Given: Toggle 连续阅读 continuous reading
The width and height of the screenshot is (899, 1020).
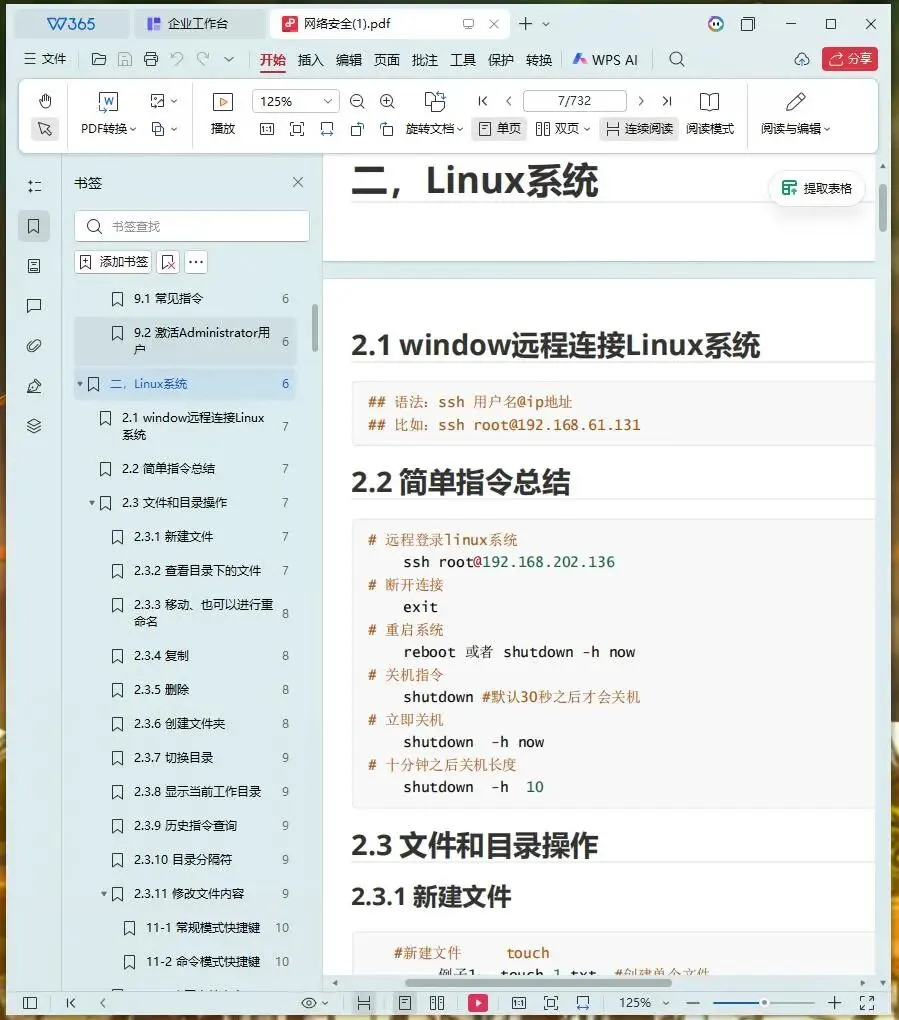Looking at the screenshot, I should [639, 129].
